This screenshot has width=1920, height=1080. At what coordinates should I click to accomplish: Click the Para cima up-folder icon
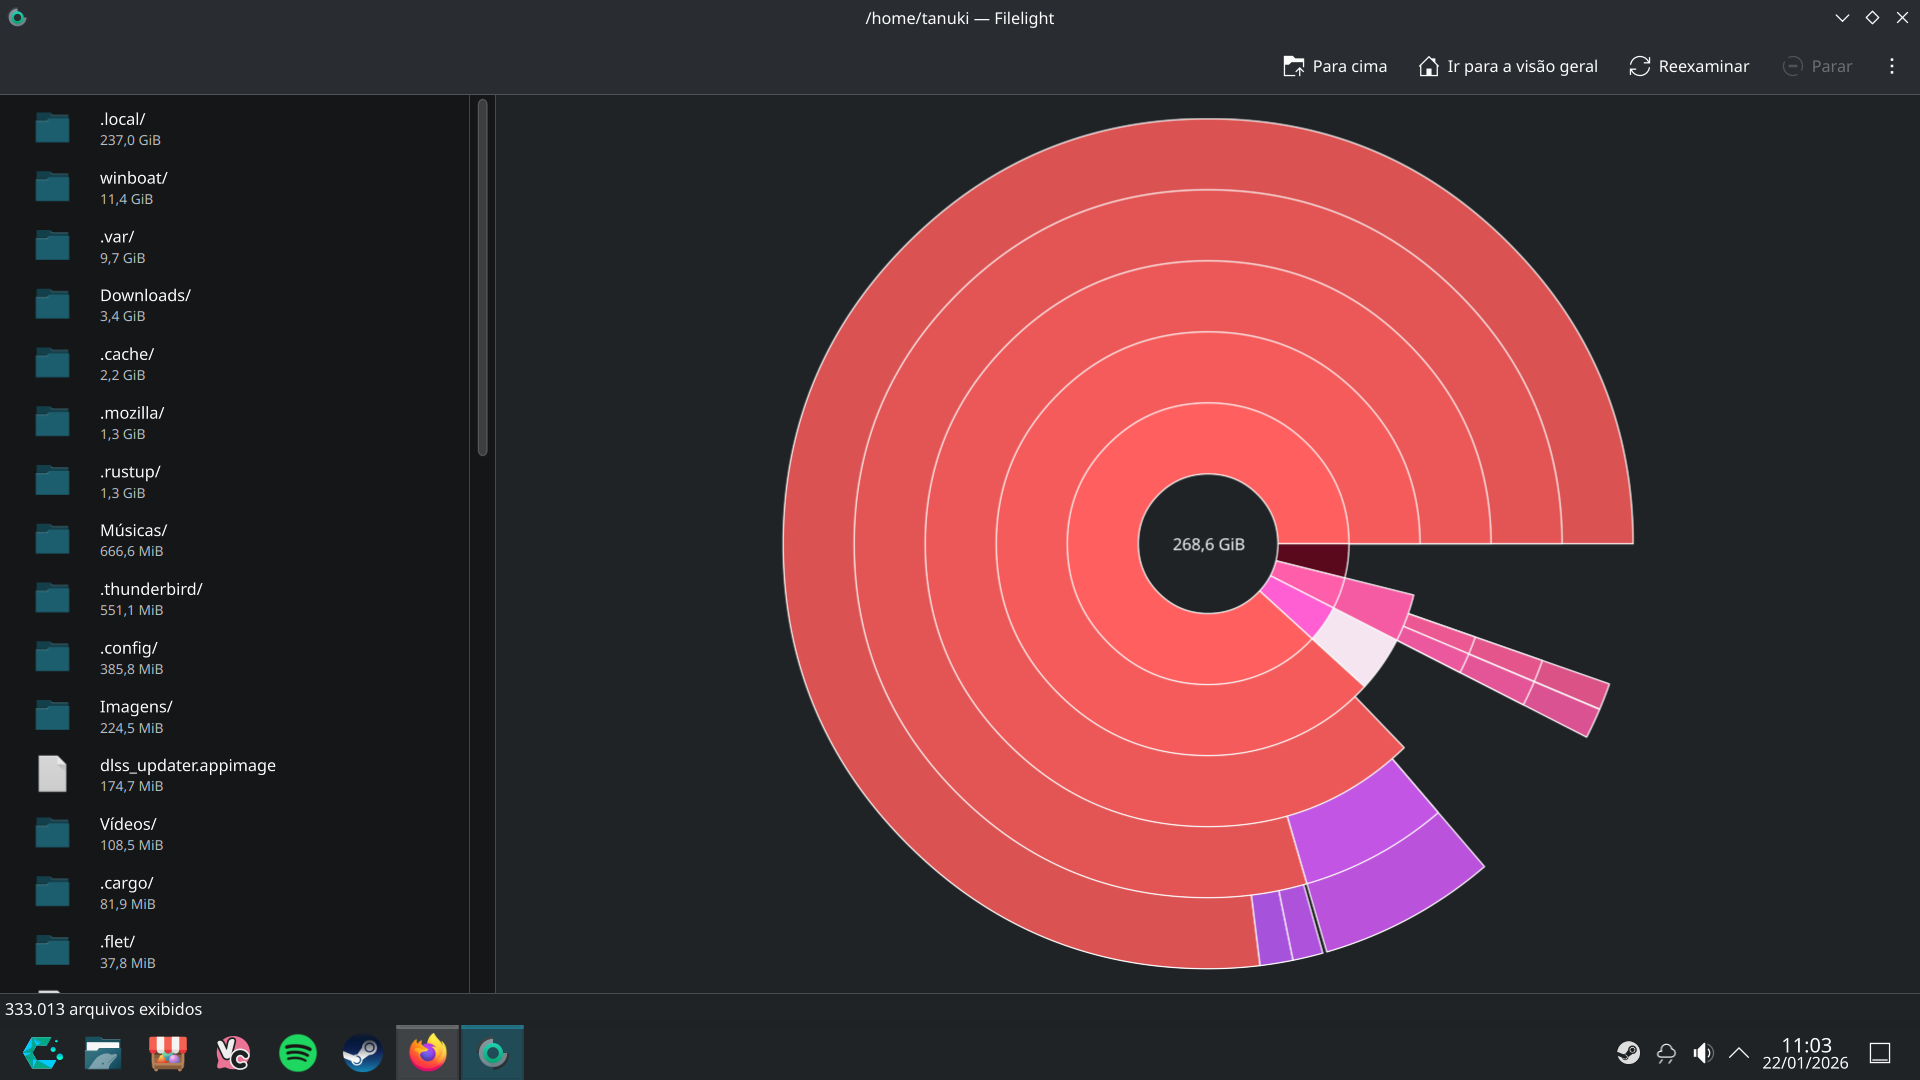1293,66
